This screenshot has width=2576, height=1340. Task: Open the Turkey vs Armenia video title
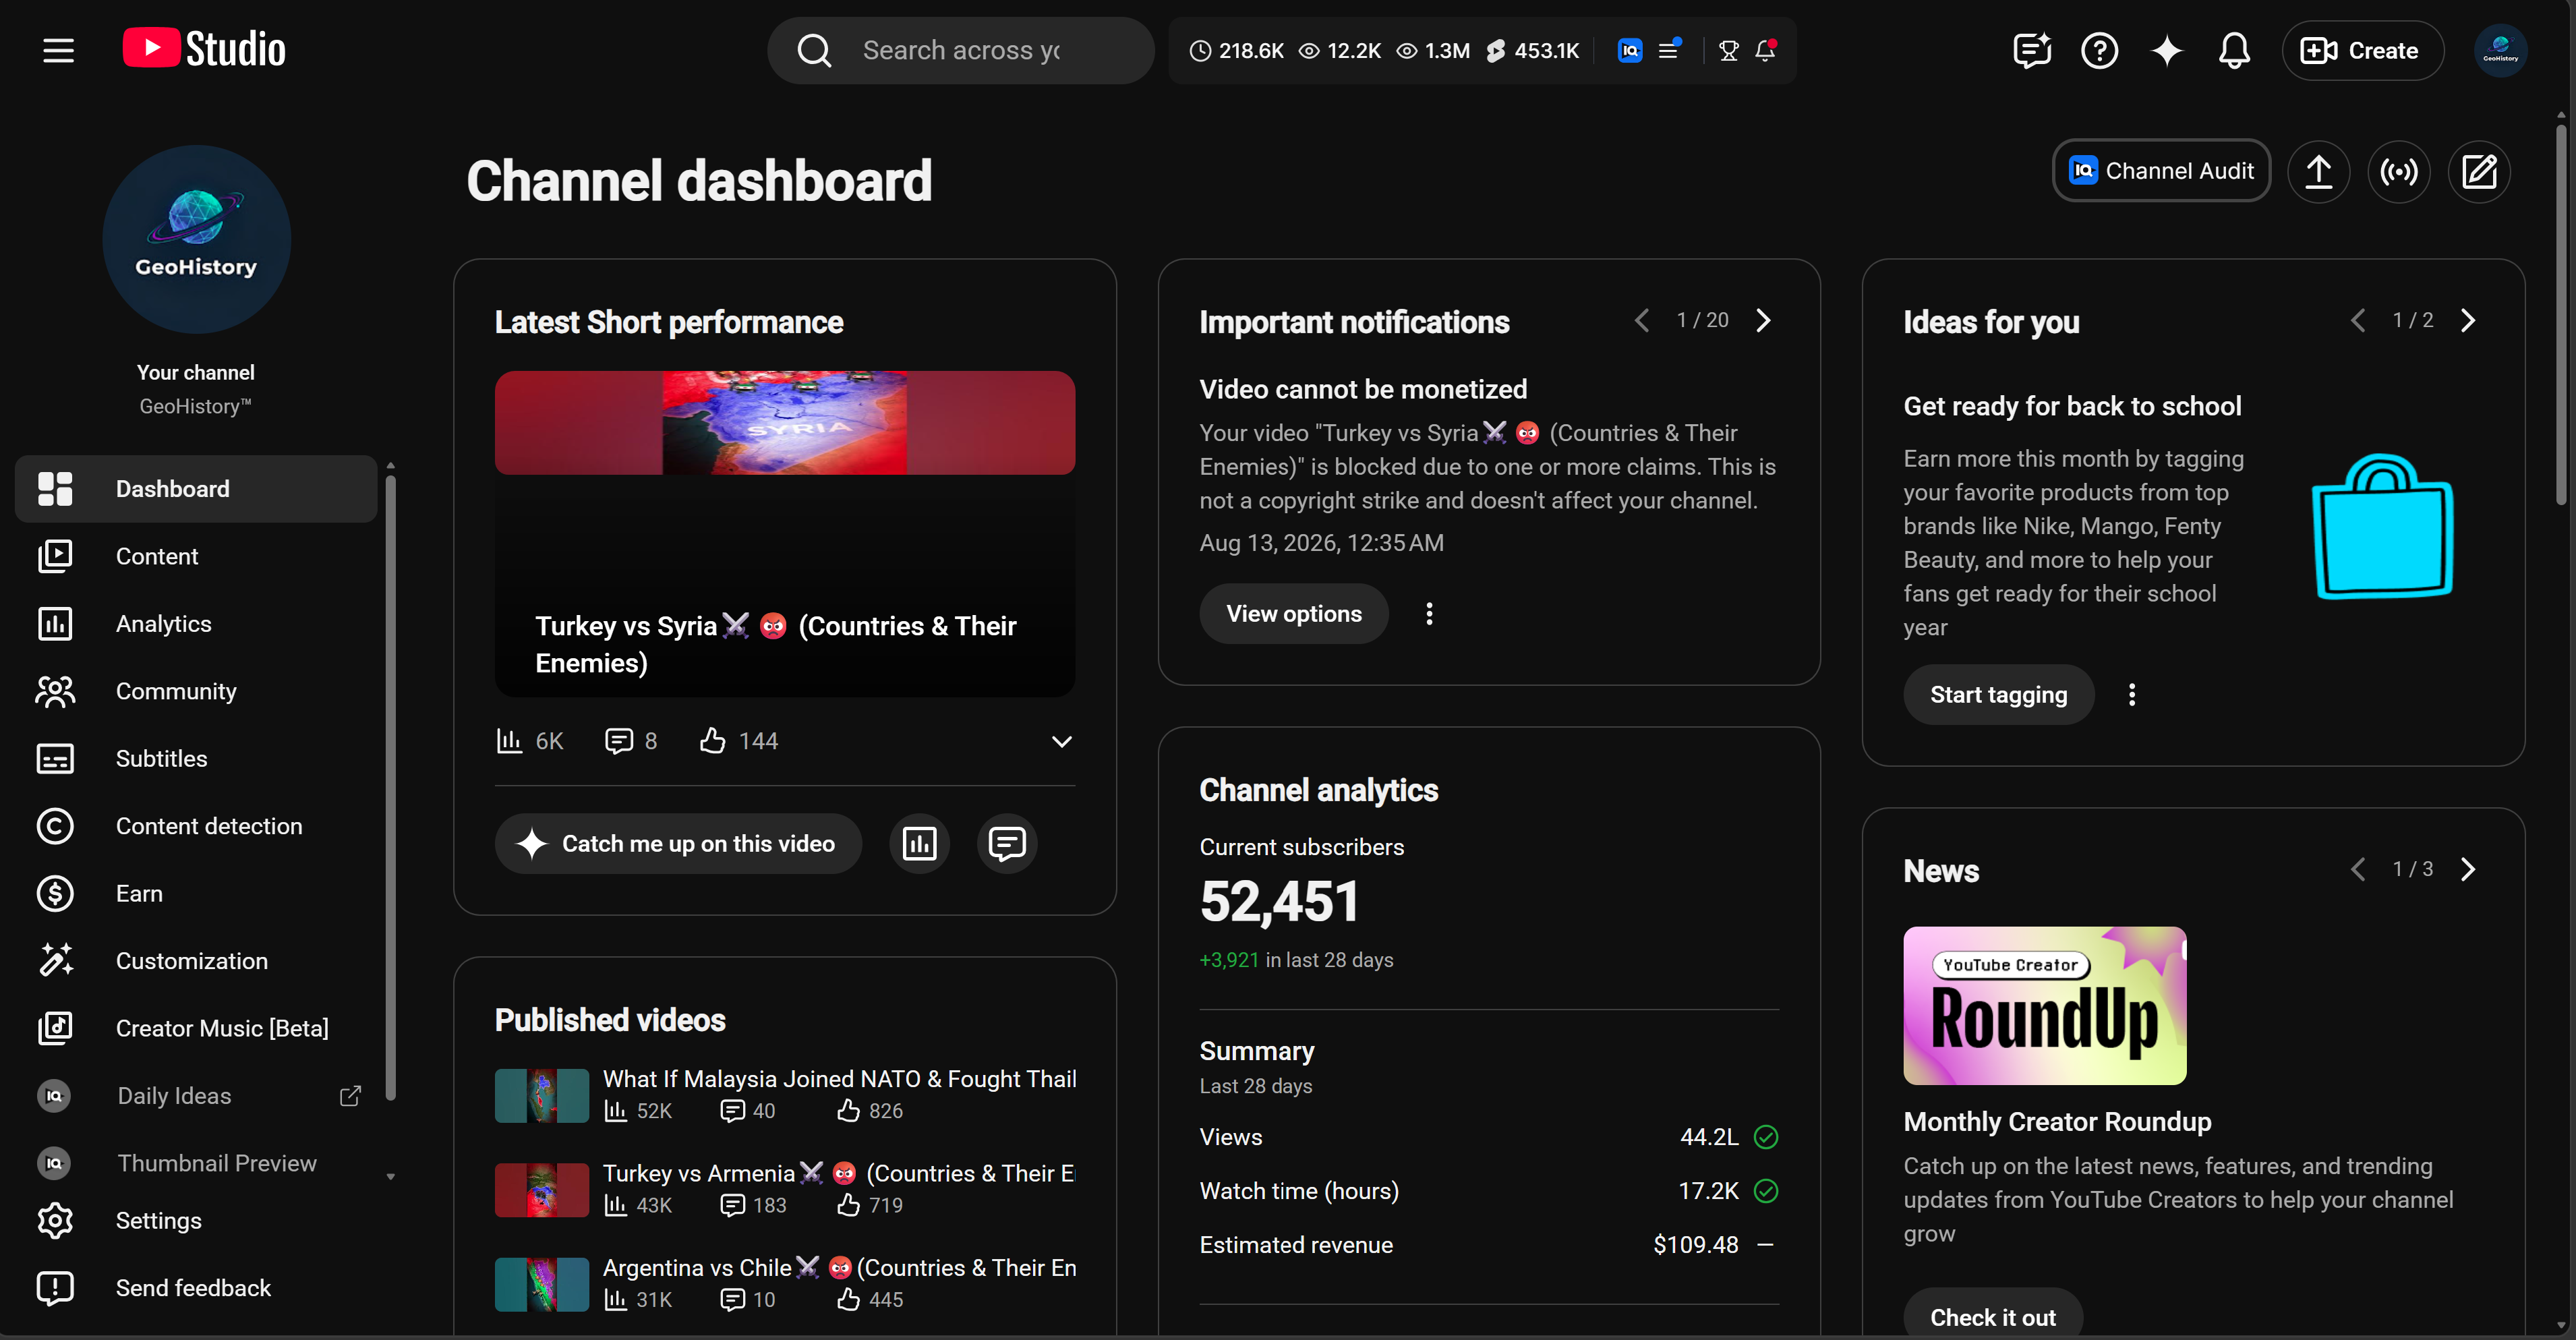[x=839, y=1173]
